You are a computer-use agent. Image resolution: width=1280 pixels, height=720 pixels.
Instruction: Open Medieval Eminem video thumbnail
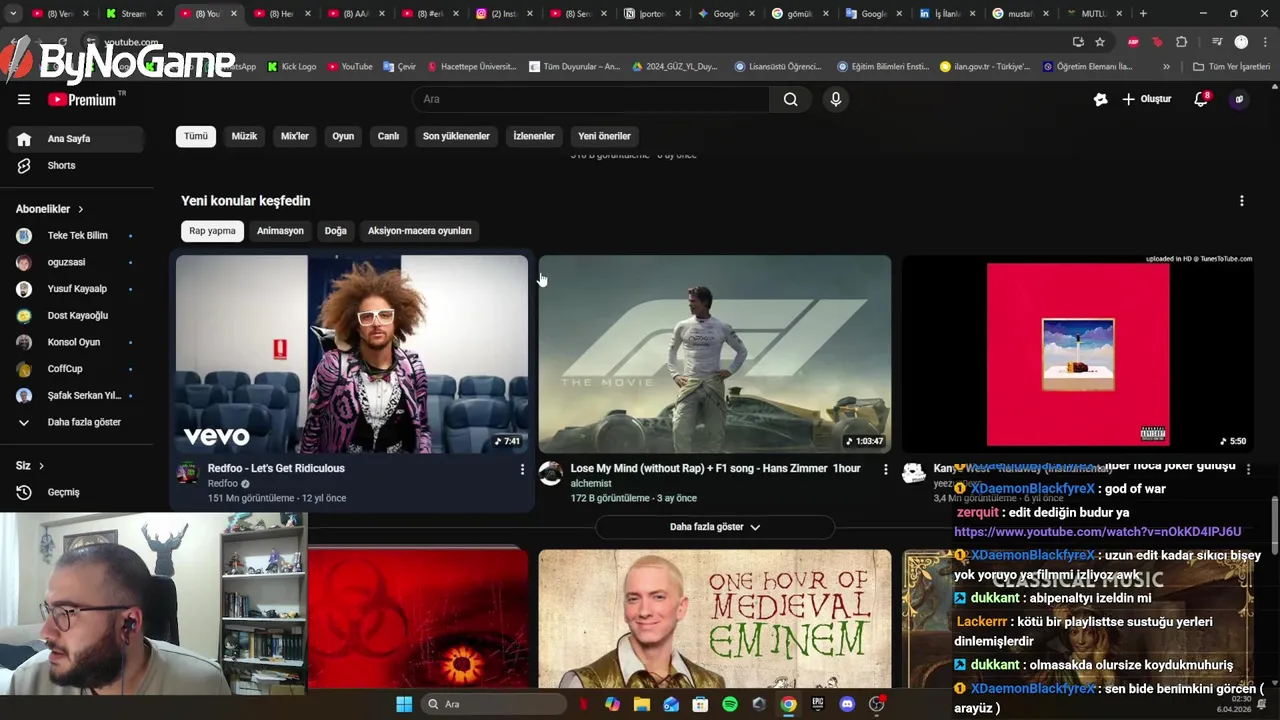tap(714, 619)
